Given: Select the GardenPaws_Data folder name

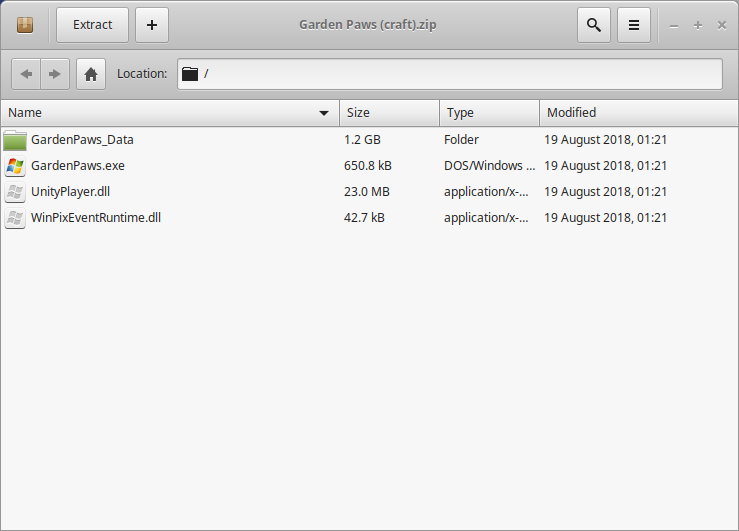Looking at the screenshot, I should 82,140.
